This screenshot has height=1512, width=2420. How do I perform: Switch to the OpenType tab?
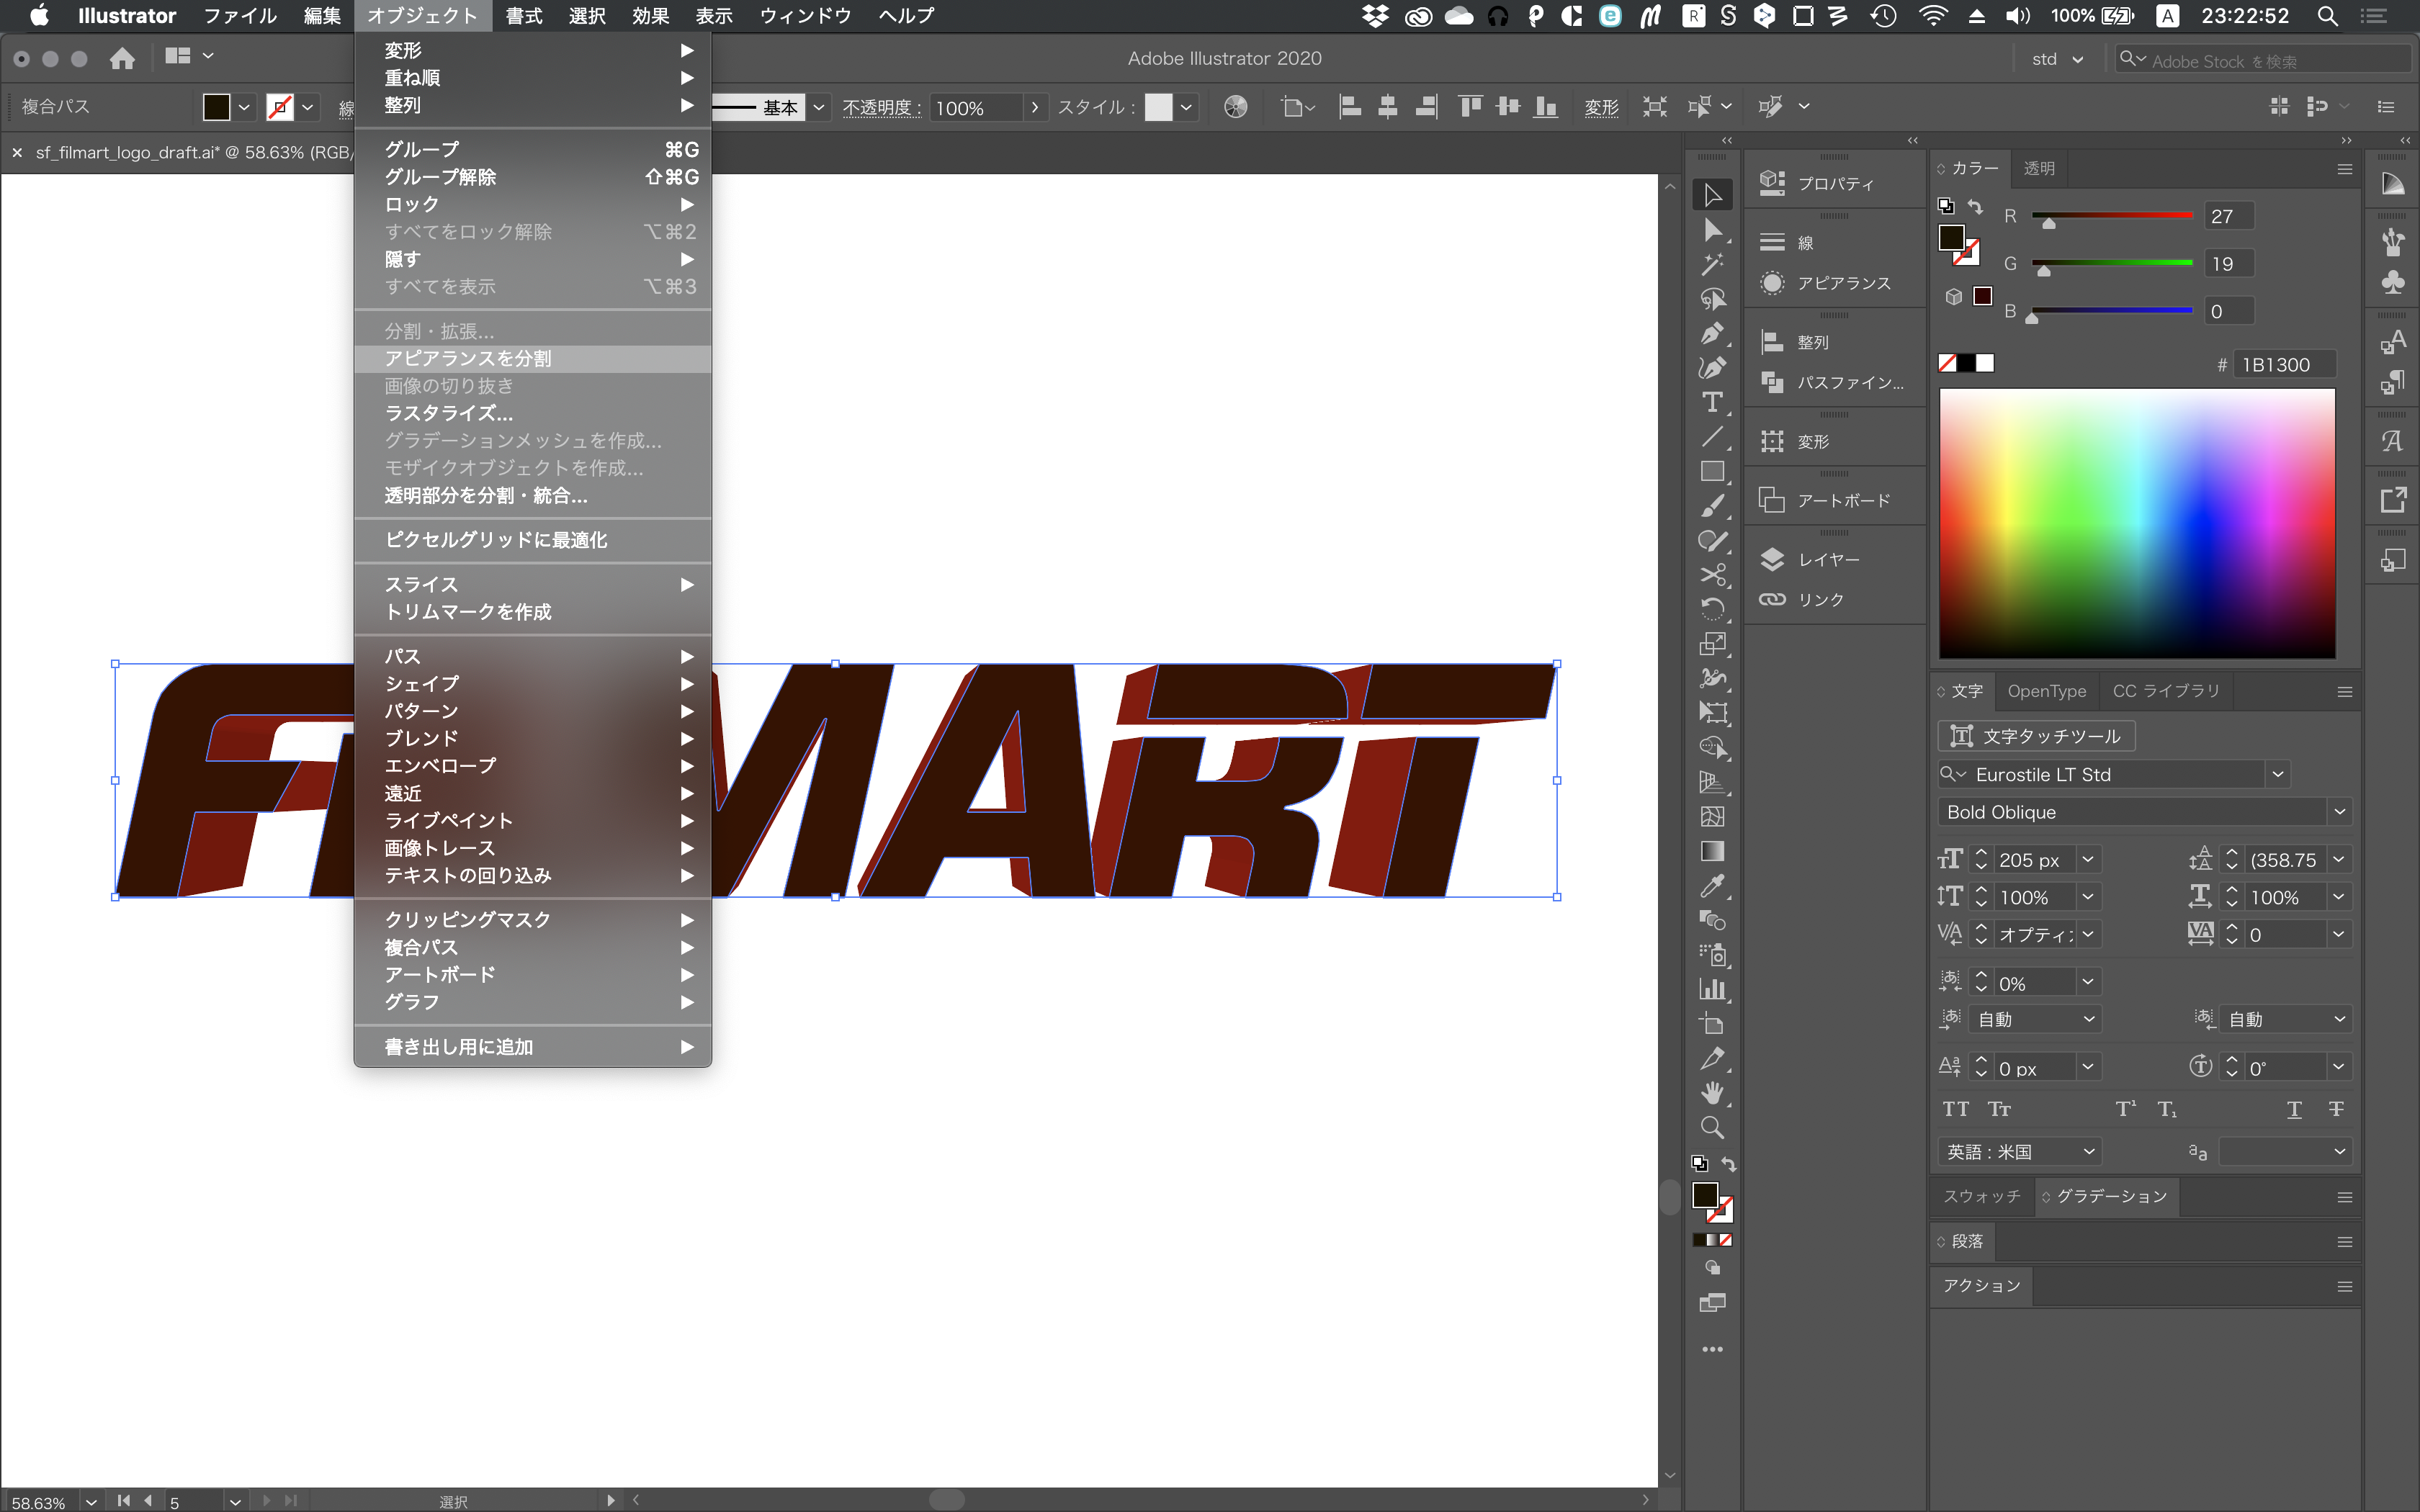click(x=2046, y=691)
